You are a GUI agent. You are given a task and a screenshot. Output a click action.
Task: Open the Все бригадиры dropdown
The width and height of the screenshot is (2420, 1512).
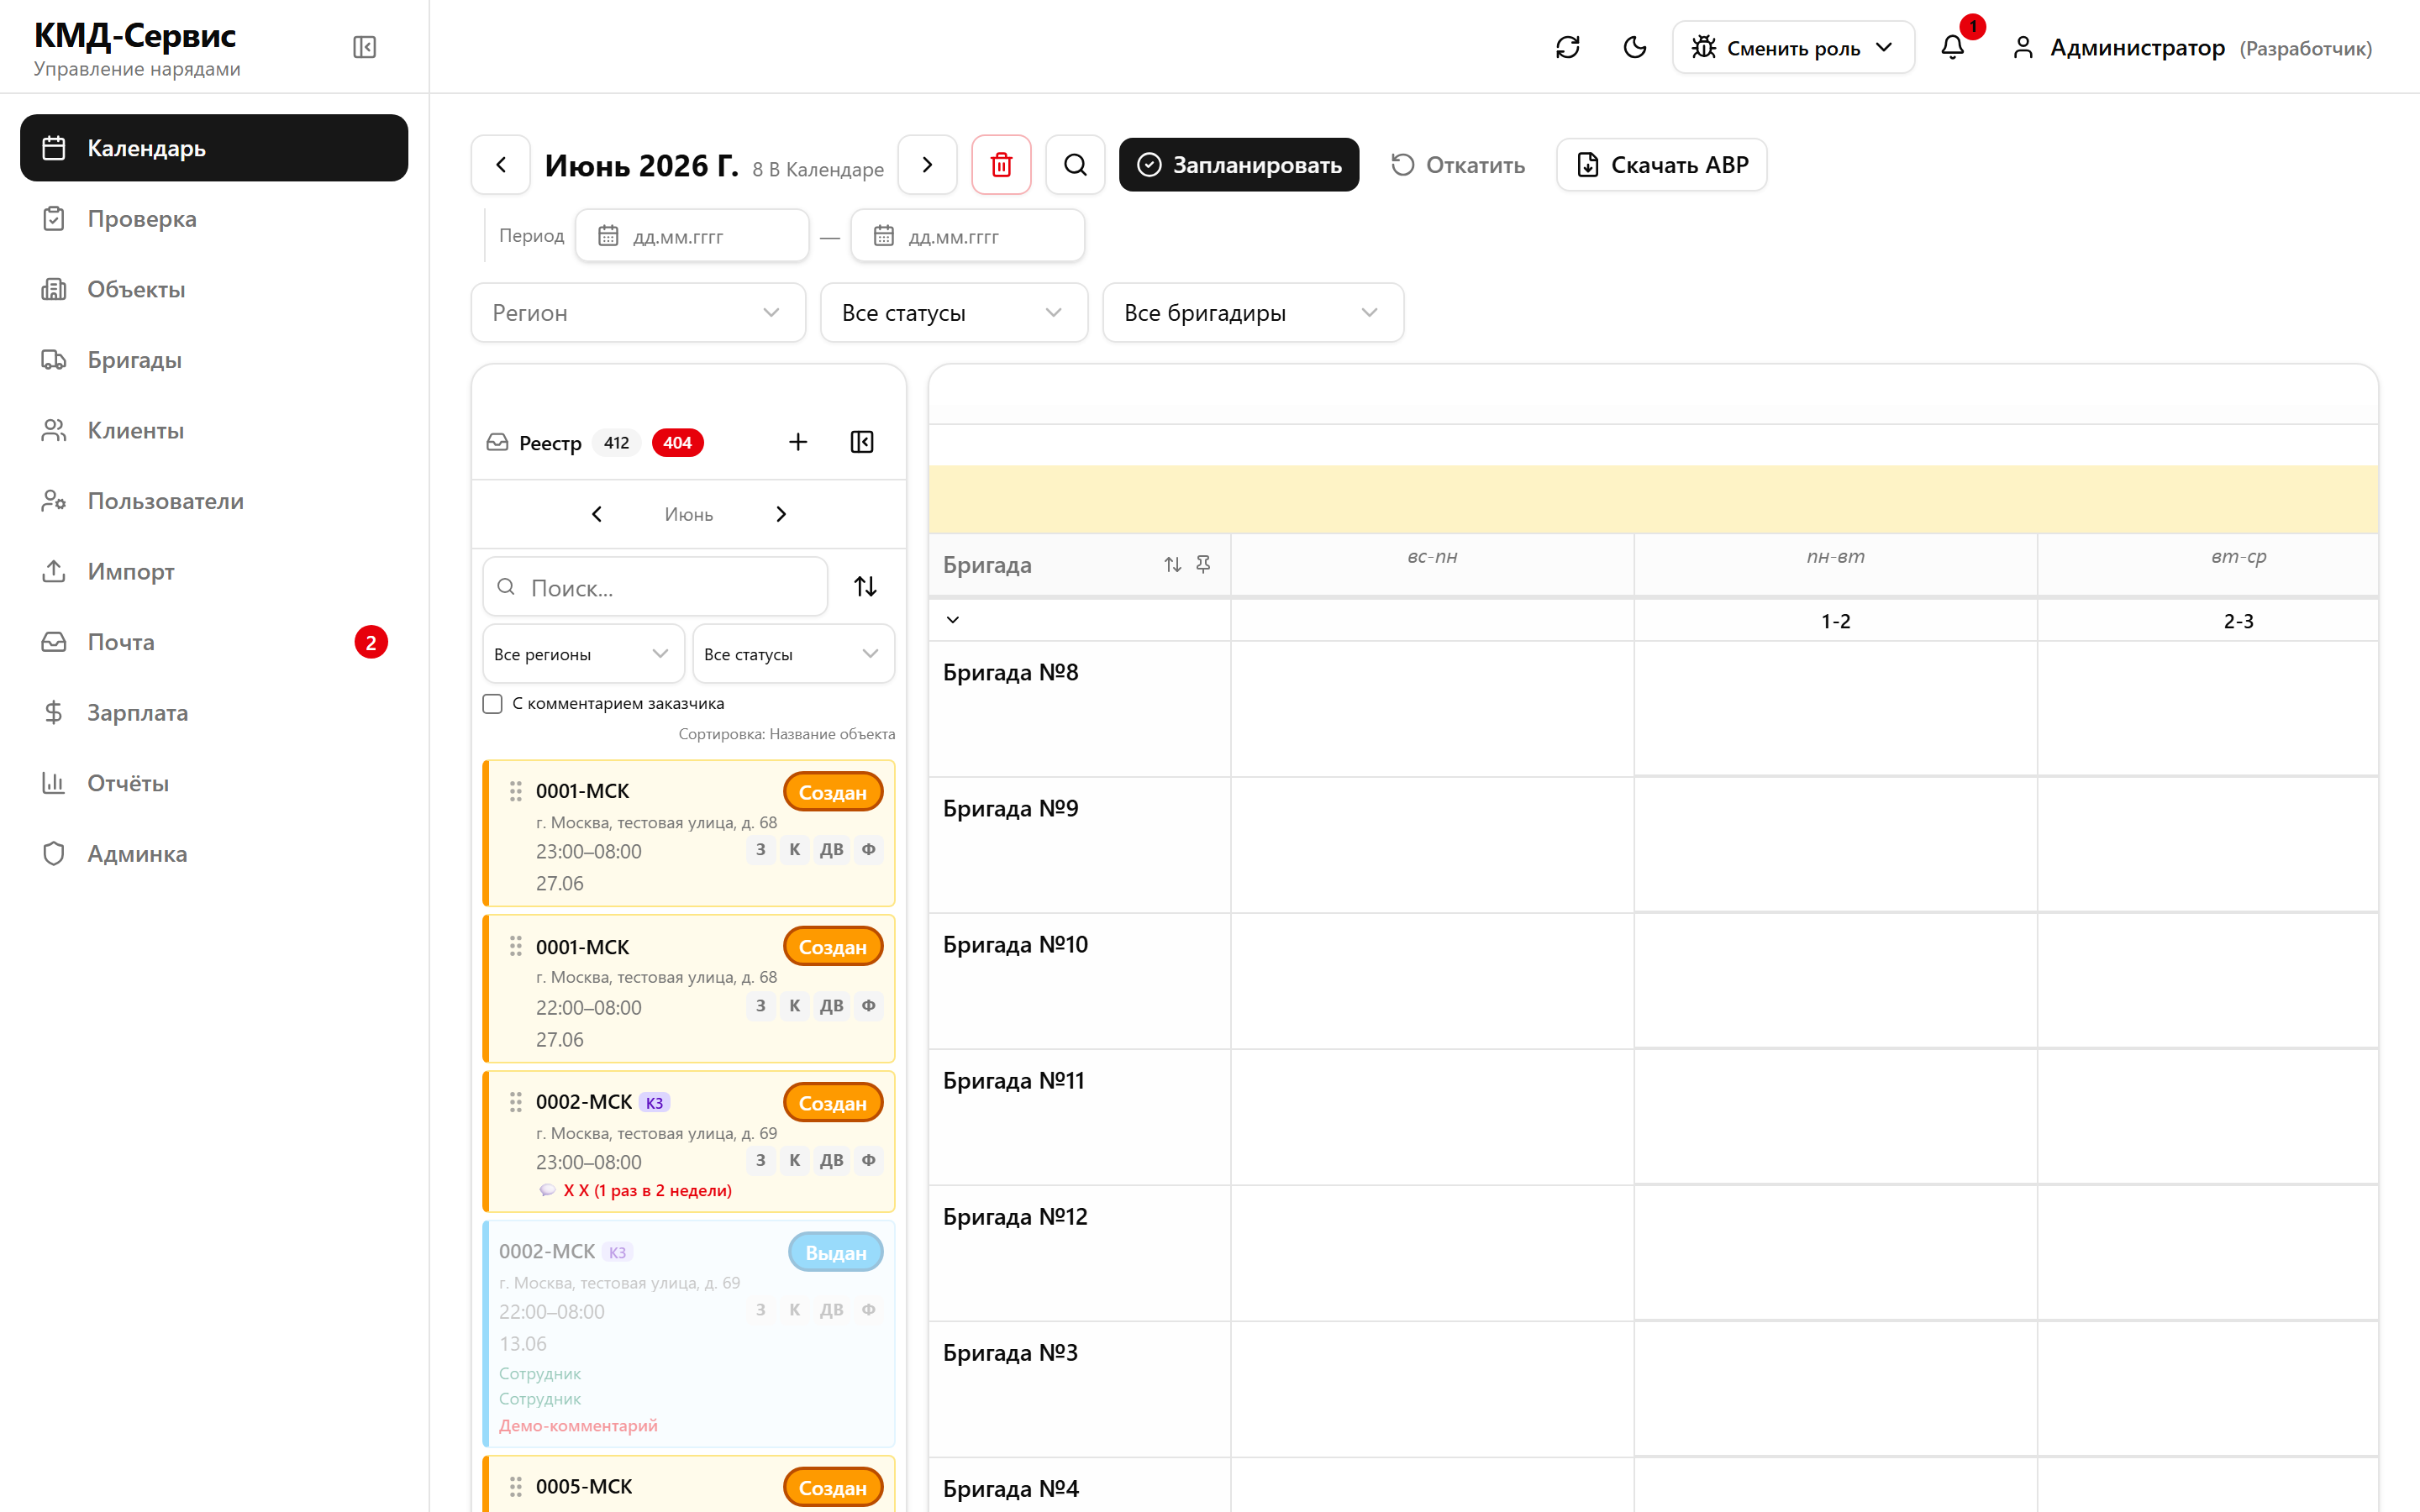point(1253,312)
